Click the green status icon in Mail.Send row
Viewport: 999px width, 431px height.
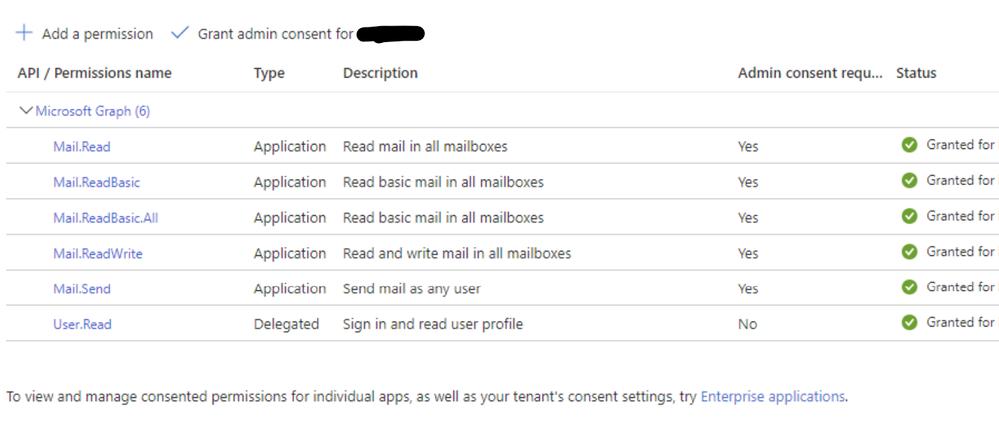[909, 287]
